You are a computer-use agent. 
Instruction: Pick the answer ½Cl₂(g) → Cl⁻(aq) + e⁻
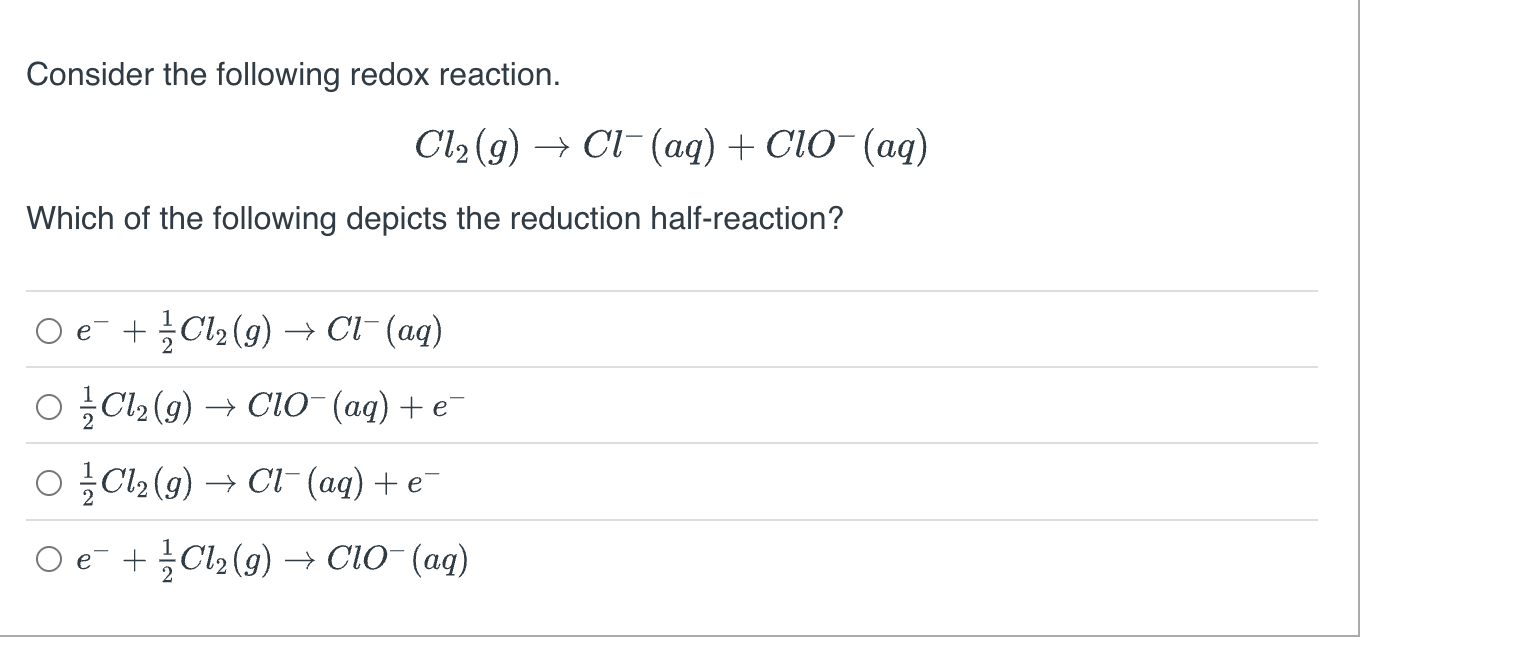(x=47, y=482)
